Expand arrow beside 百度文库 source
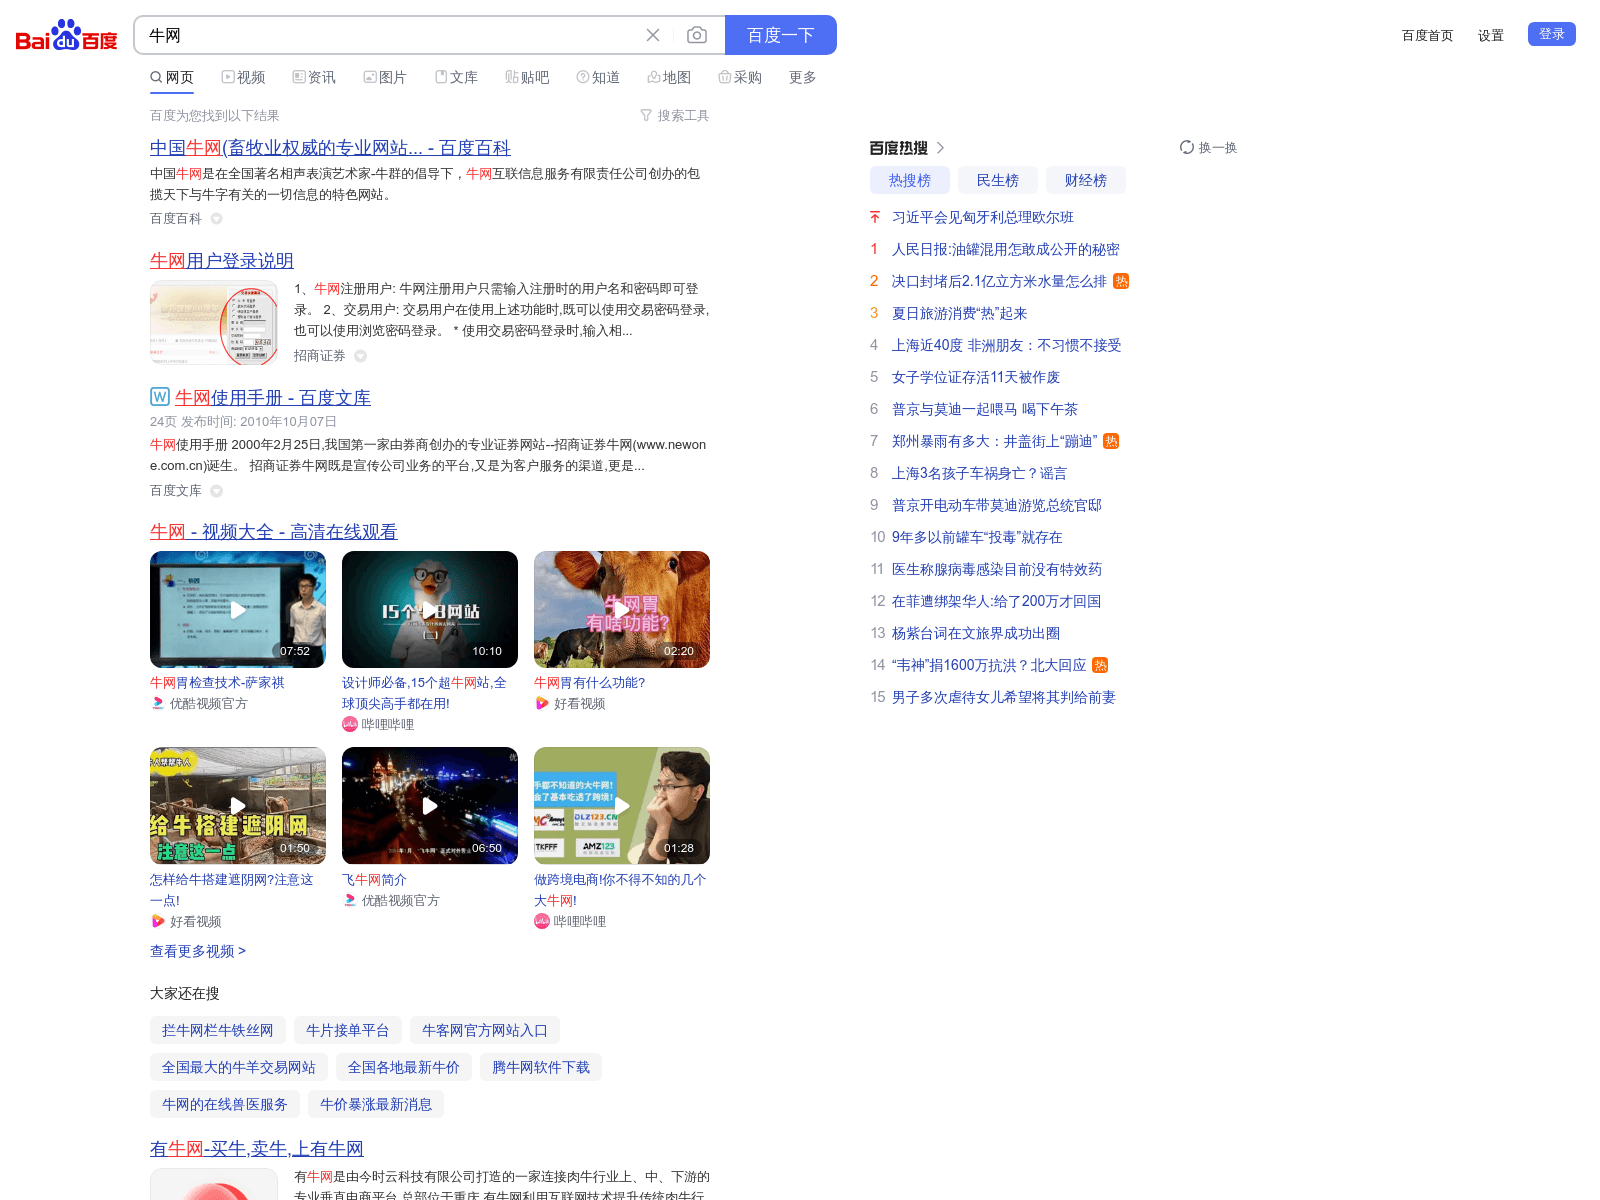The height and width of the screenshot is (1200, 1600). coord(216,491)
